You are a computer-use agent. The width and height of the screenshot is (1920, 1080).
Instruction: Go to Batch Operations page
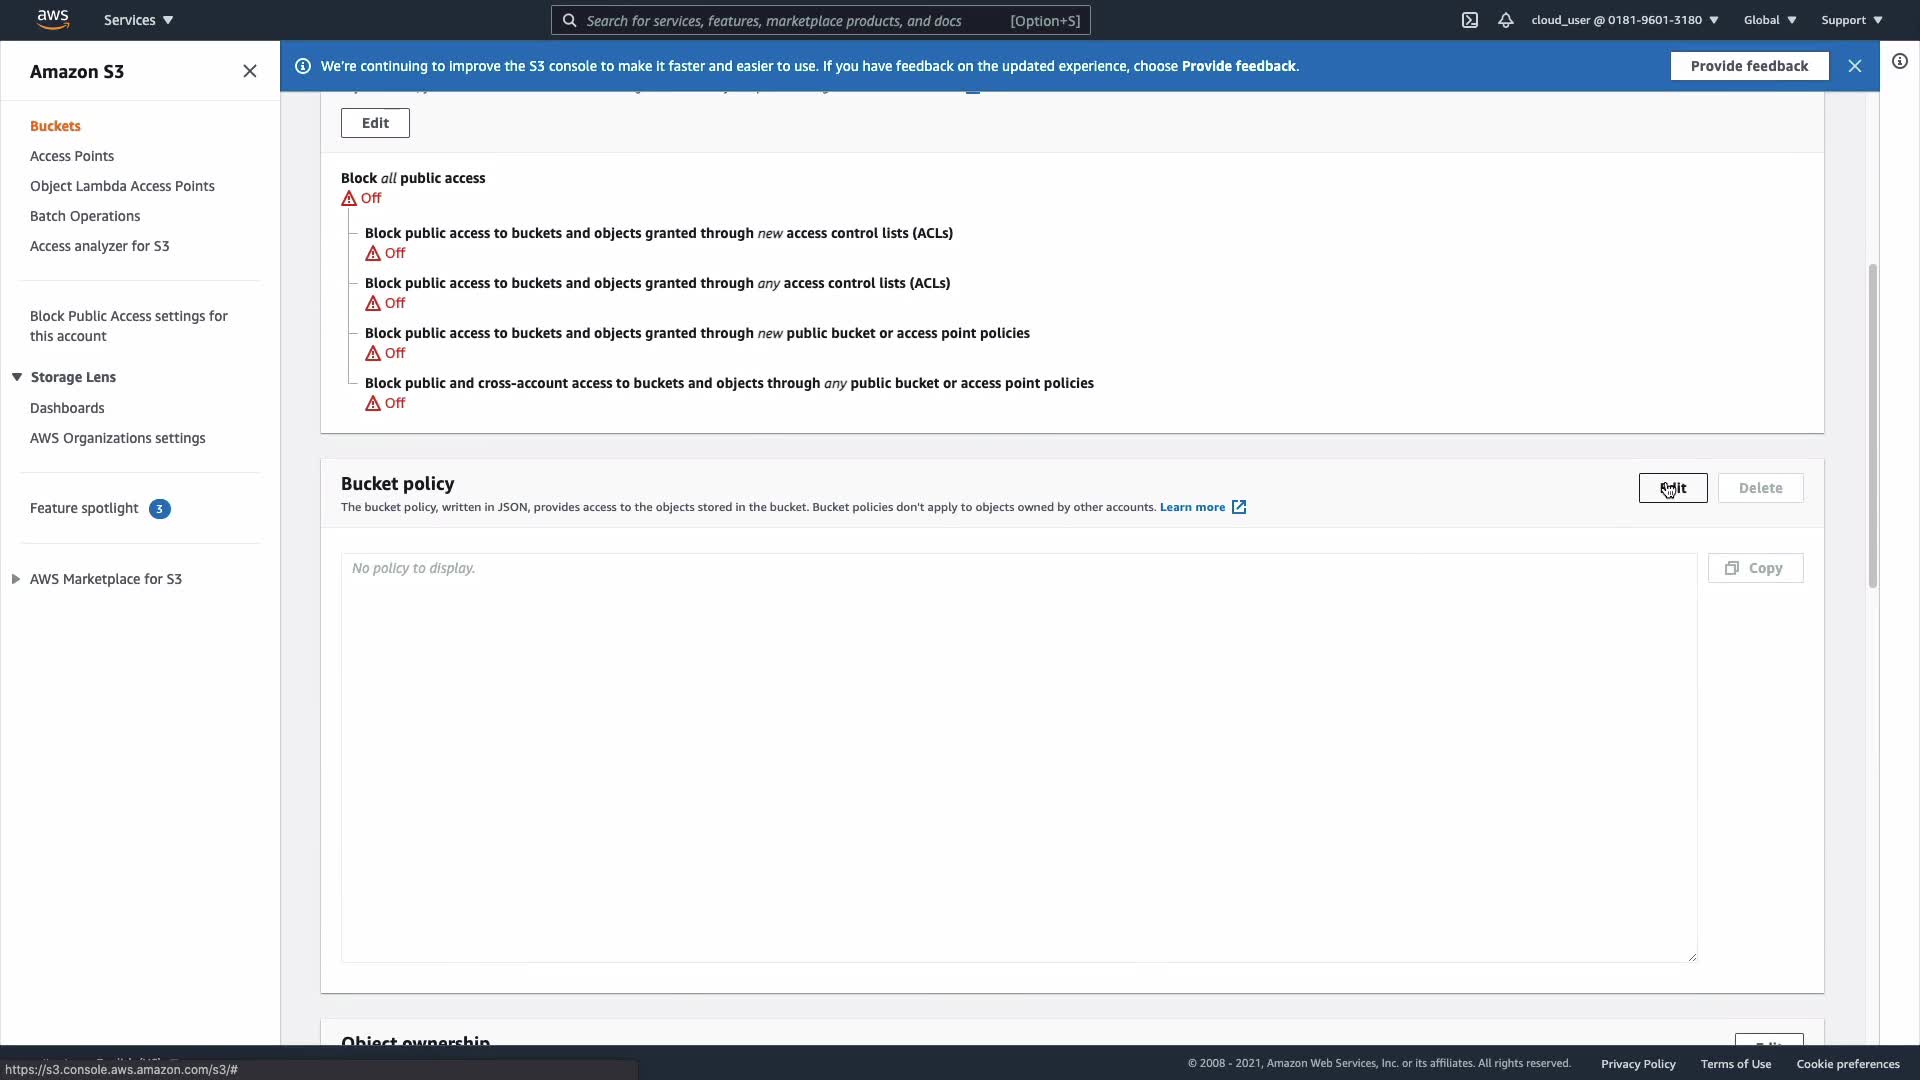85,216
